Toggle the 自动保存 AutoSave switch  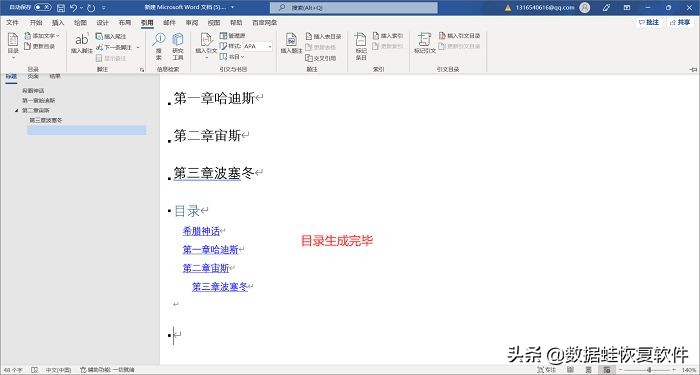[x=42, y=8]
